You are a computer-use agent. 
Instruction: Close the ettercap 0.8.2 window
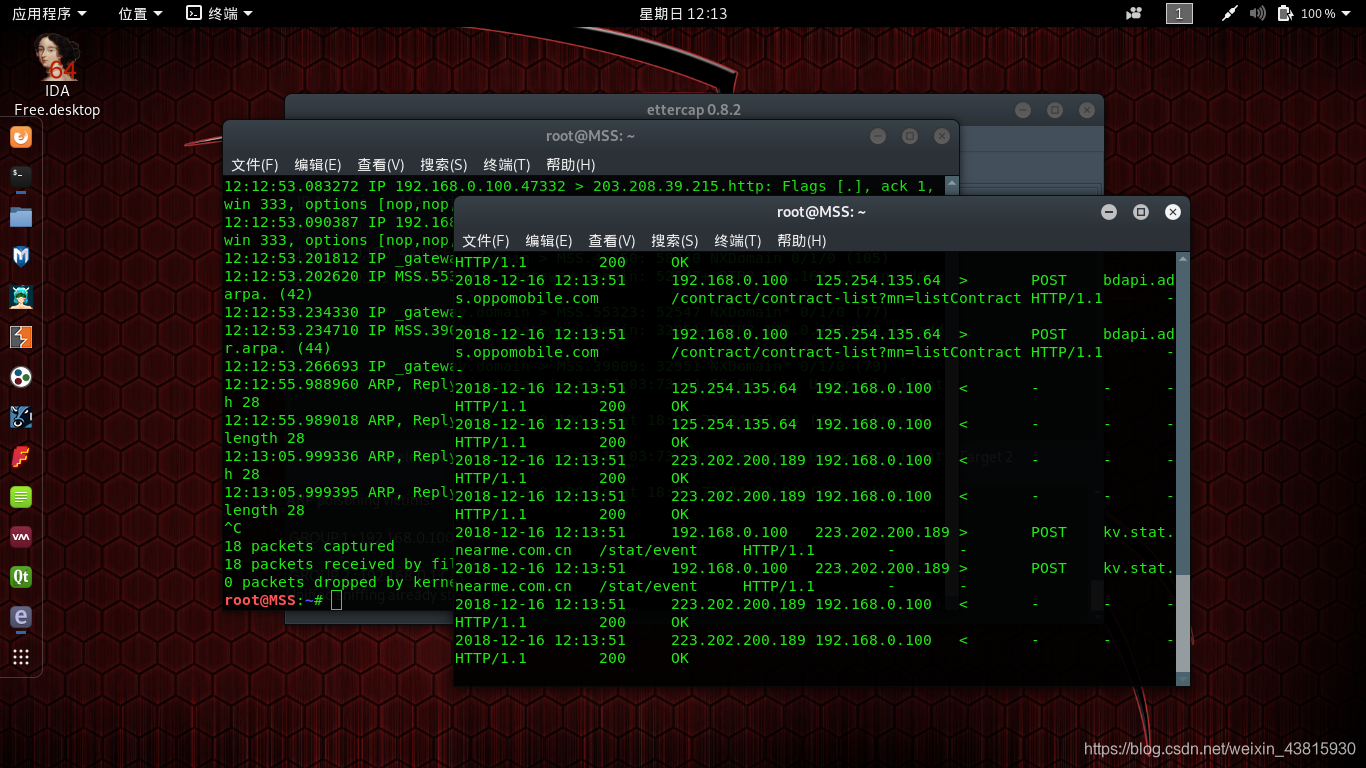tap(1087, 110)
